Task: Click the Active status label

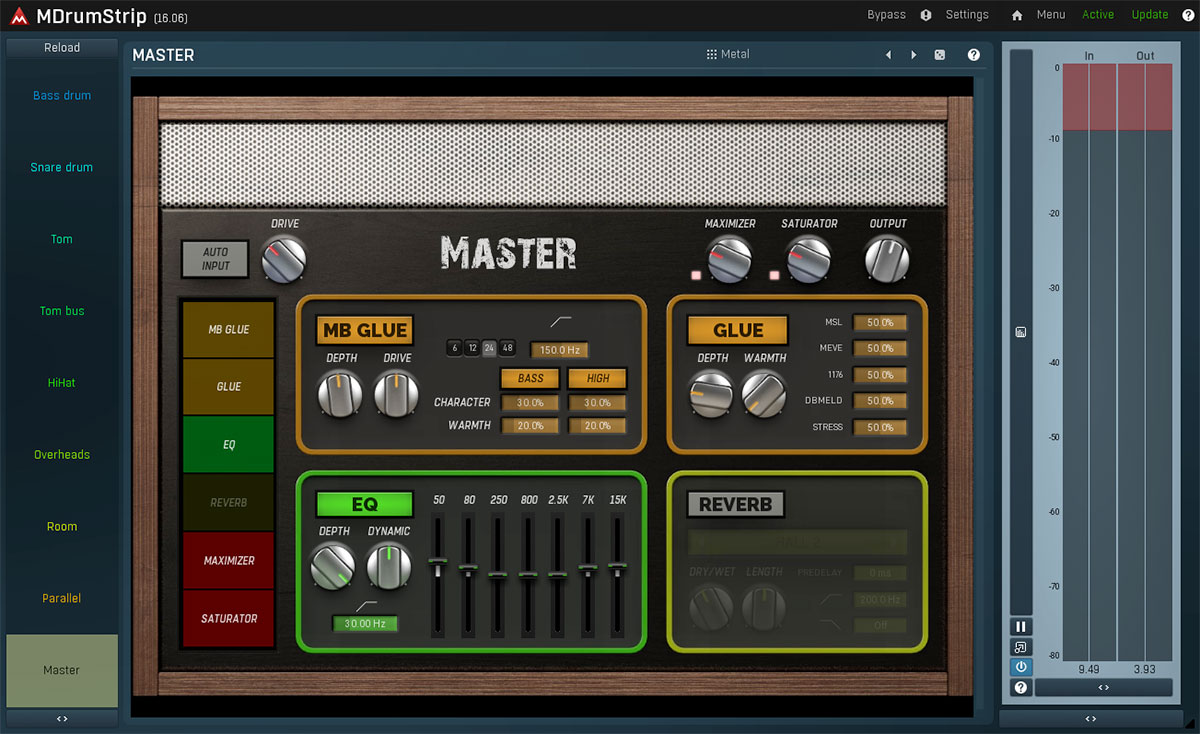Action: coord(1098,15)
